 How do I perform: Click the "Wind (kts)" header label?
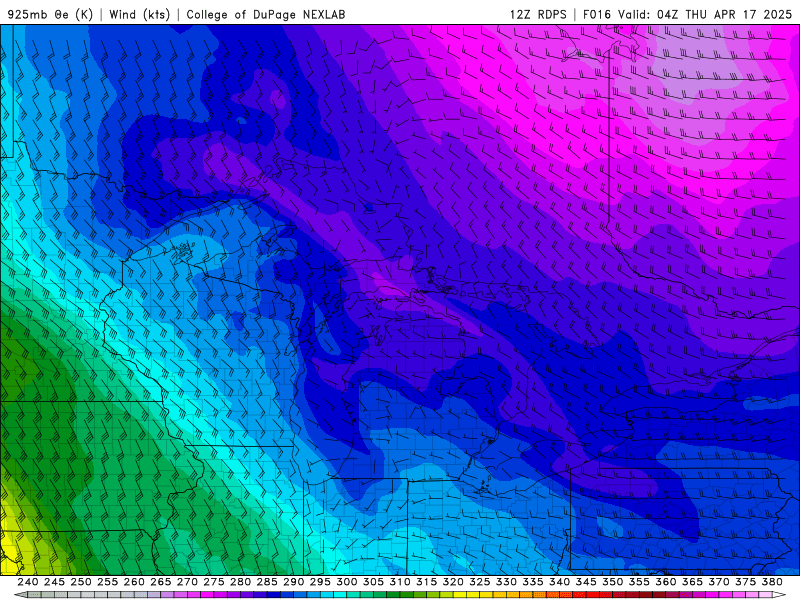tap(140, 14)
